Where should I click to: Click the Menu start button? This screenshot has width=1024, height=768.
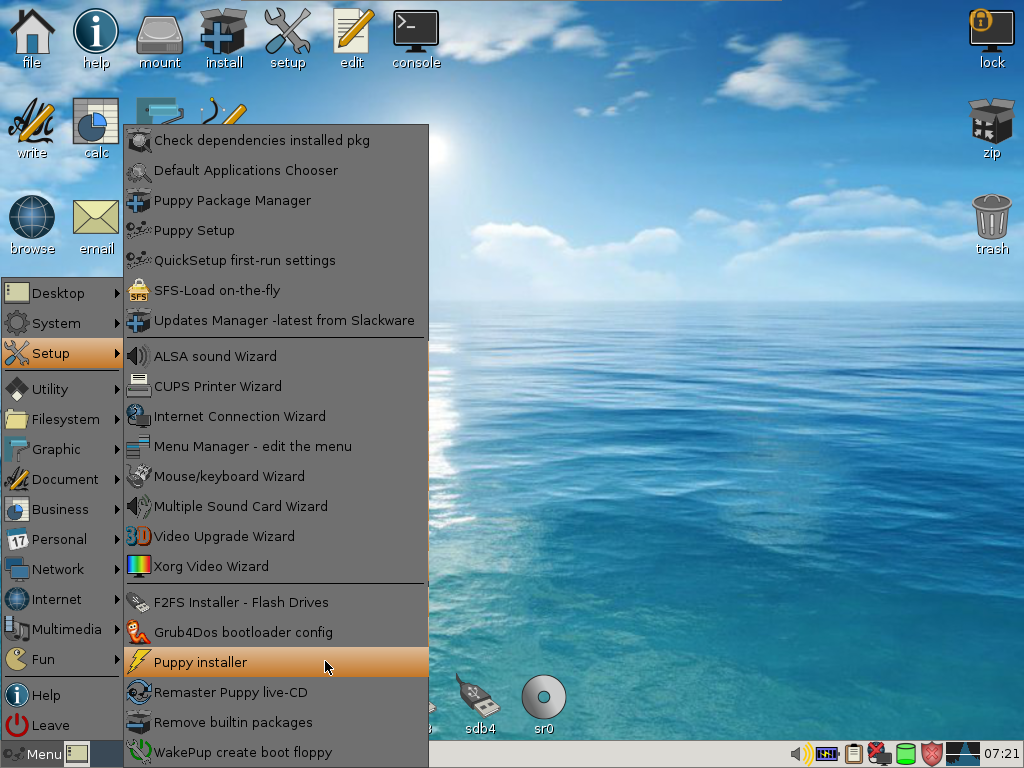coord(32,754)
